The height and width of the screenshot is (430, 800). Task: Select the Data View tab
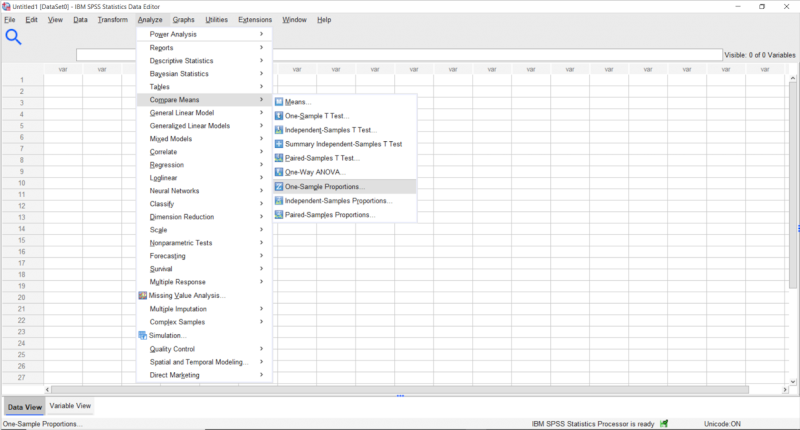tap(24, 407)
